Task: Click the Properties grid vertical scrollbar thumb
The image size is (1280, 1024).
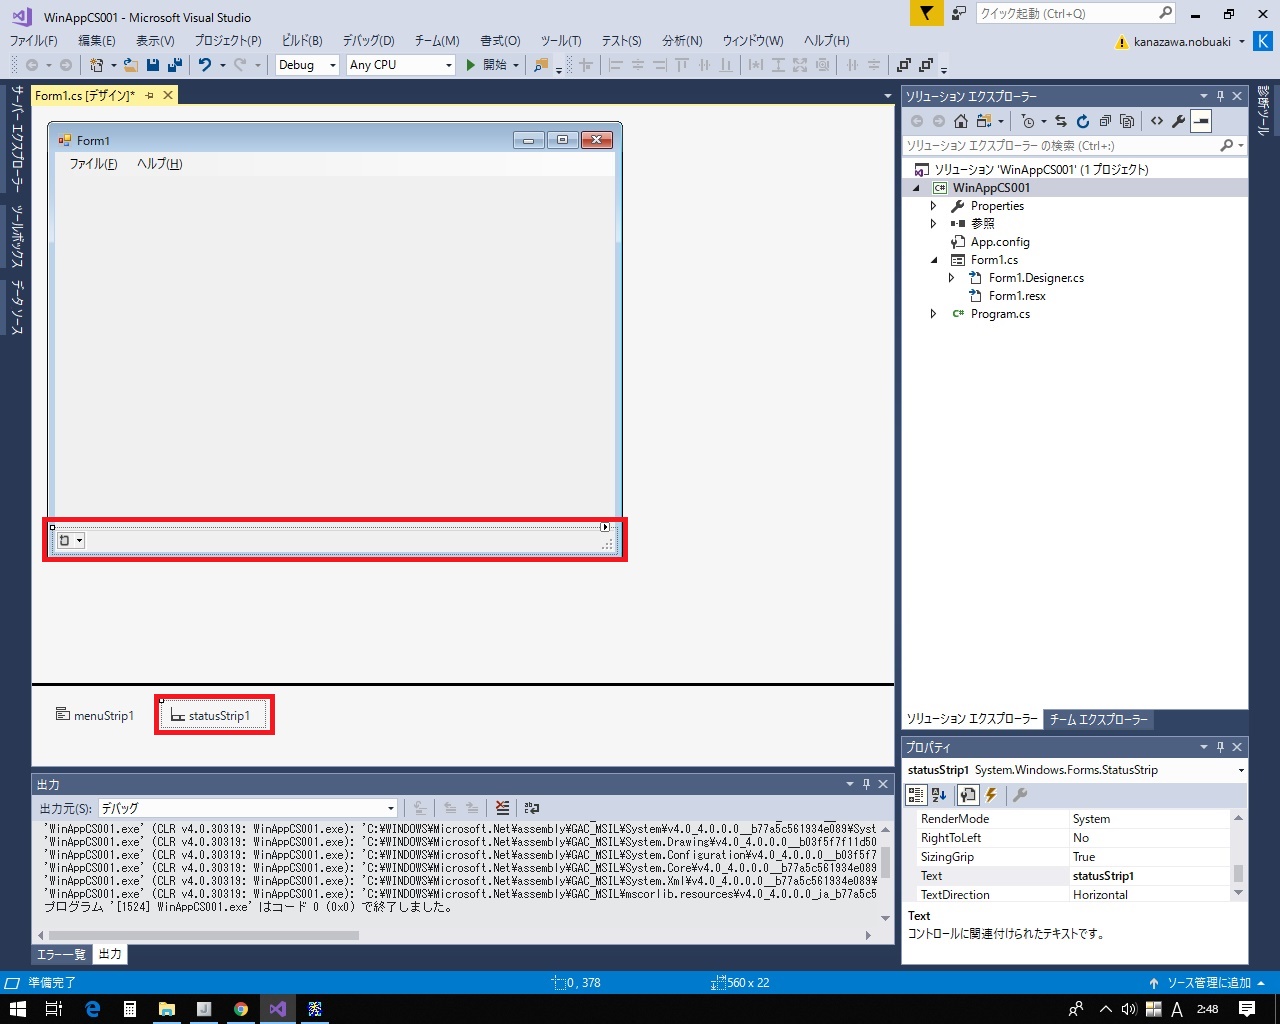Action: (x=1238, y=873)
